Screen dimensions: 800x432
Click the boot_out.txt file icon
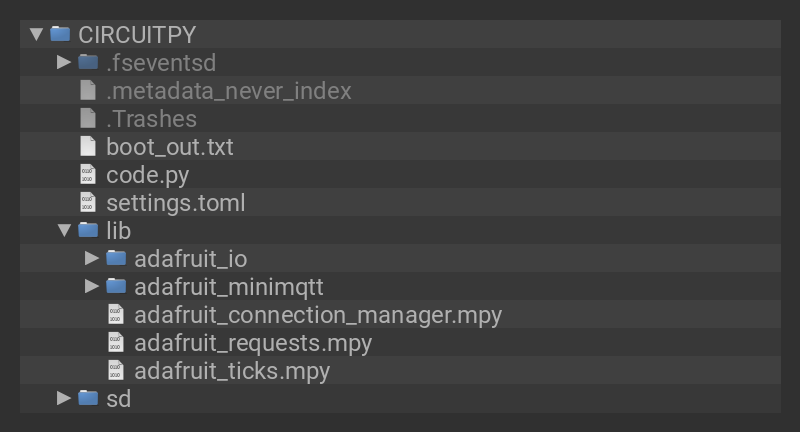(x=88, y=146)
